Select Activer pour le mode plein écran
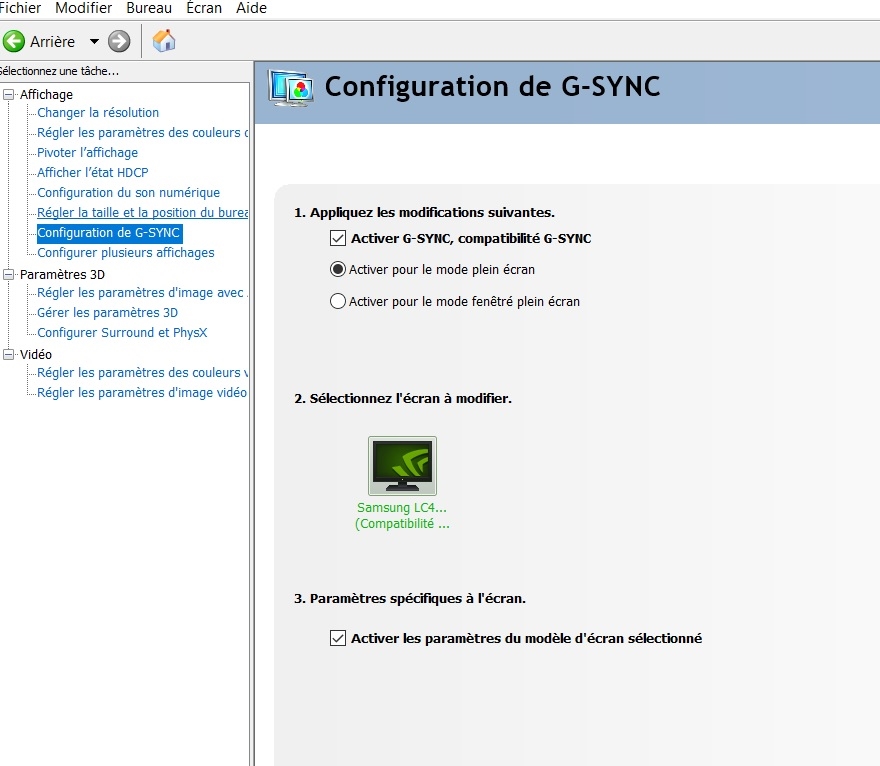The image size is (880, 766). pos(338,269)
